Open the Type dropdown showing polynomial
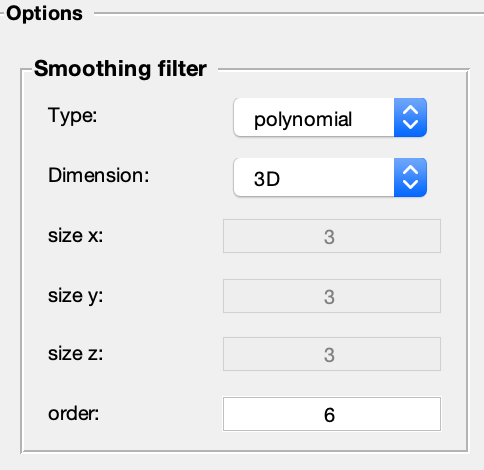Image resolution: width=484 pixels, height=470 pixels. [330, 117]
